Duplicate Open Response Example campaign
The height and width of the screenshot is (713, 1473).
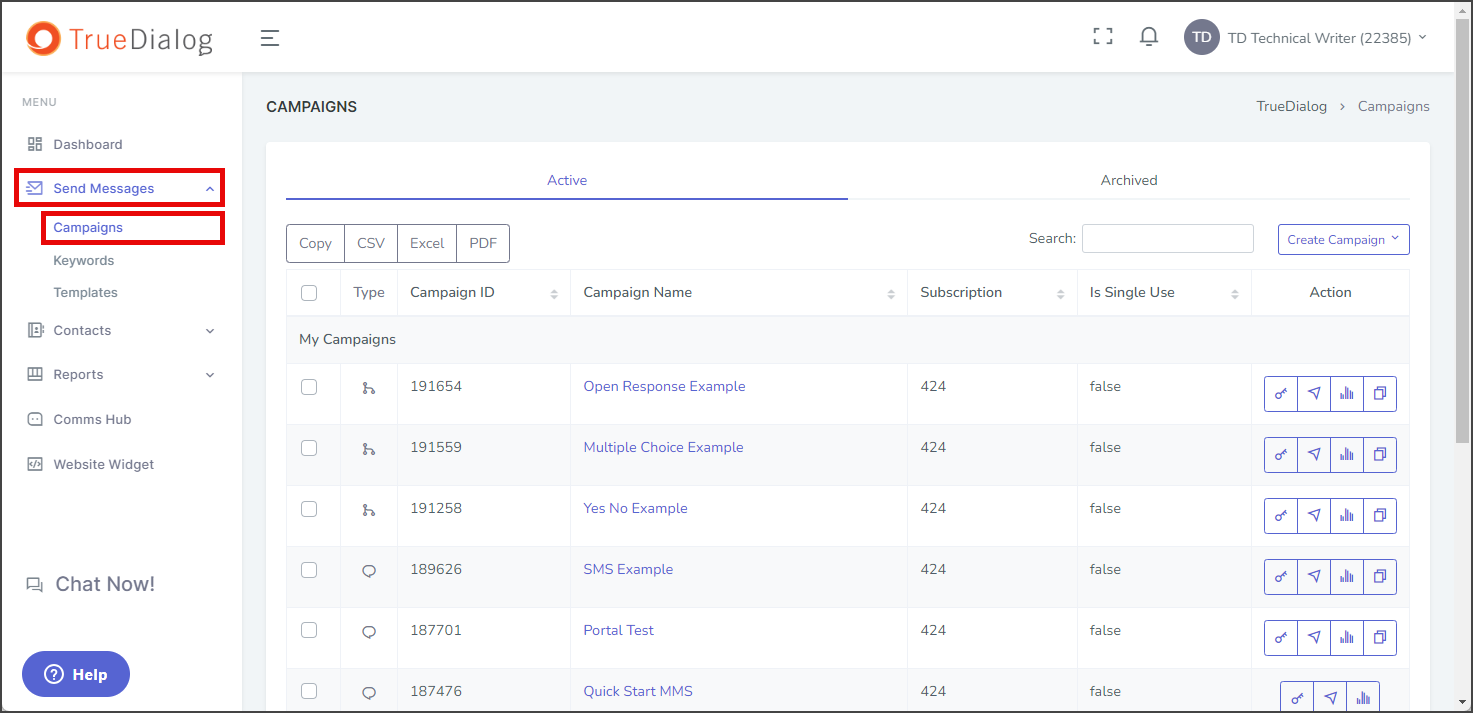click(x=1380, y=394)
